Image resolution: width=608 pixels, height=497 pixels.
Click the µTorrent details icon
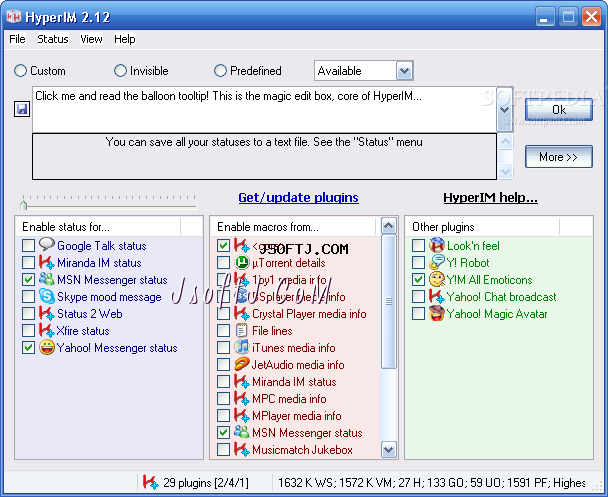[242, 262]
